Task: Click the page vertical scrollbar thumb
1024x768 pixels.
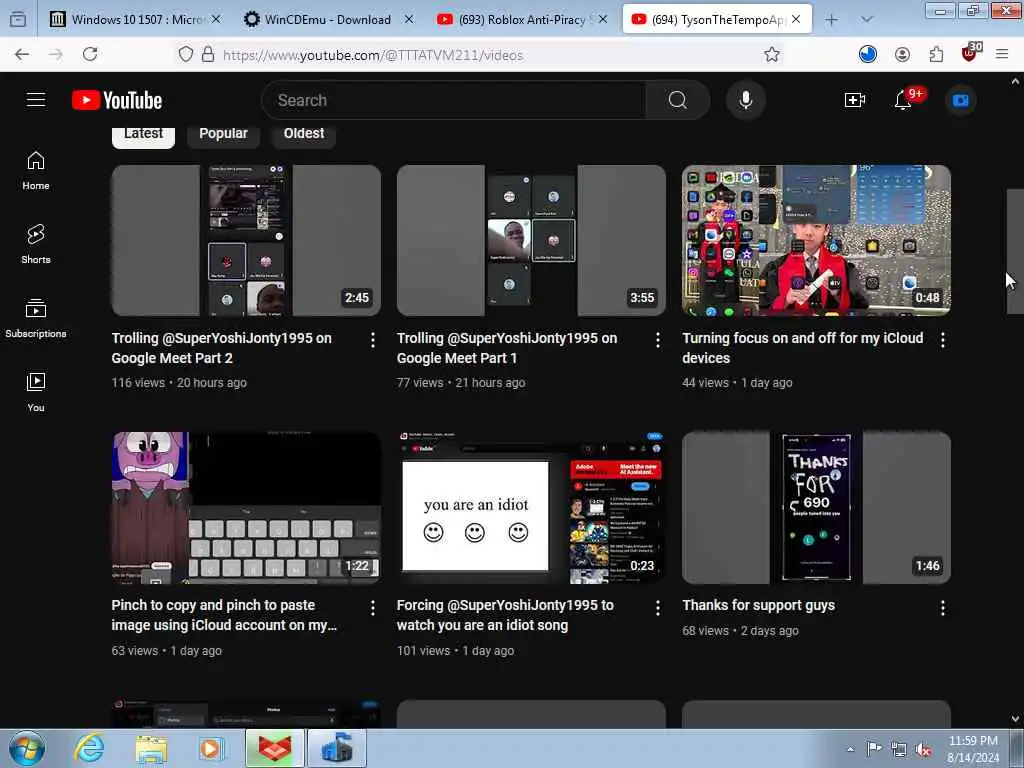Action: (x=1015, y=251)
